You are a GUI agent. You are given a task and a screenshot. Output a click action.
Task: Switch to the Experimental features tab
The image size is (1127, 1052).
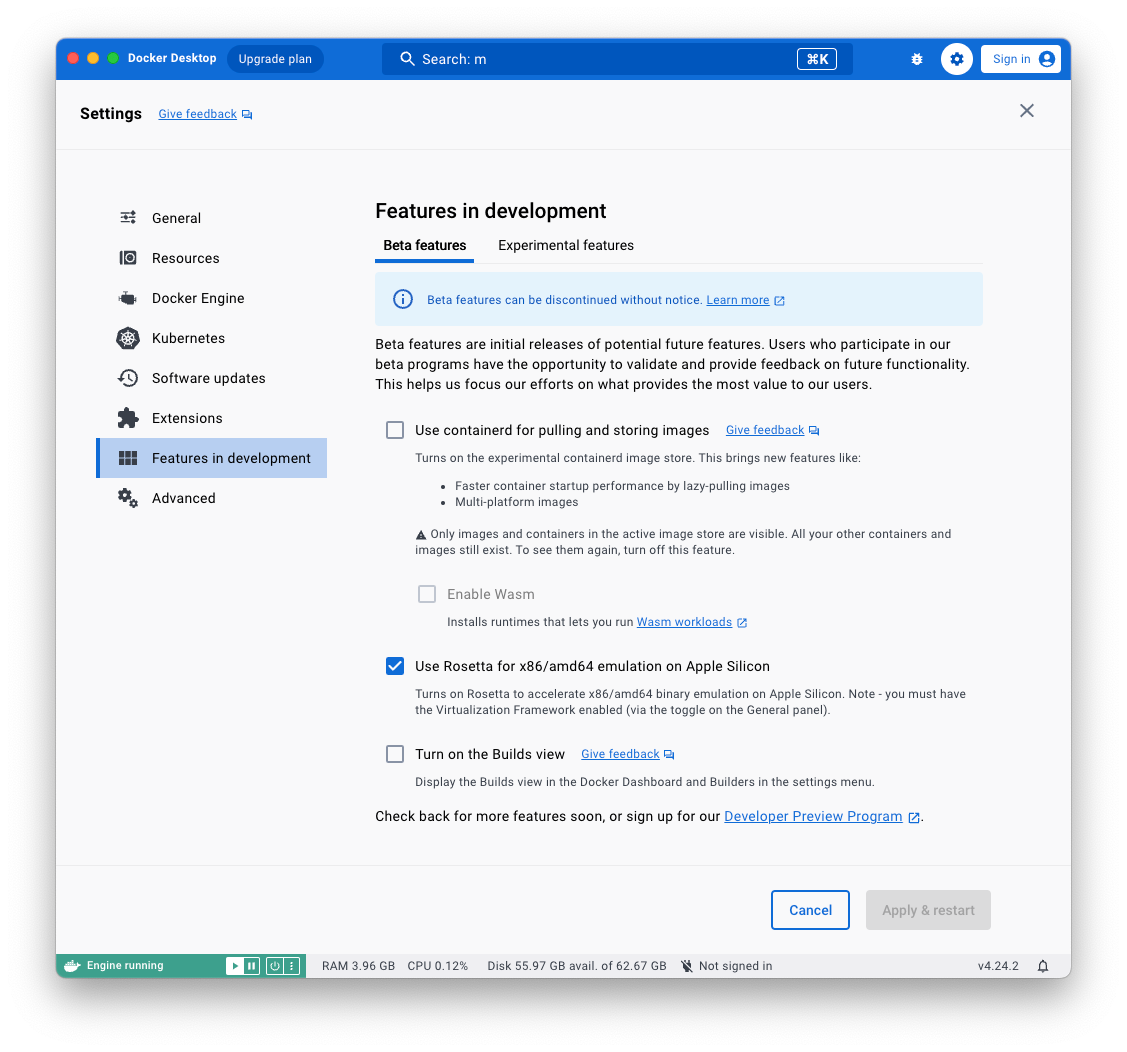566,245
